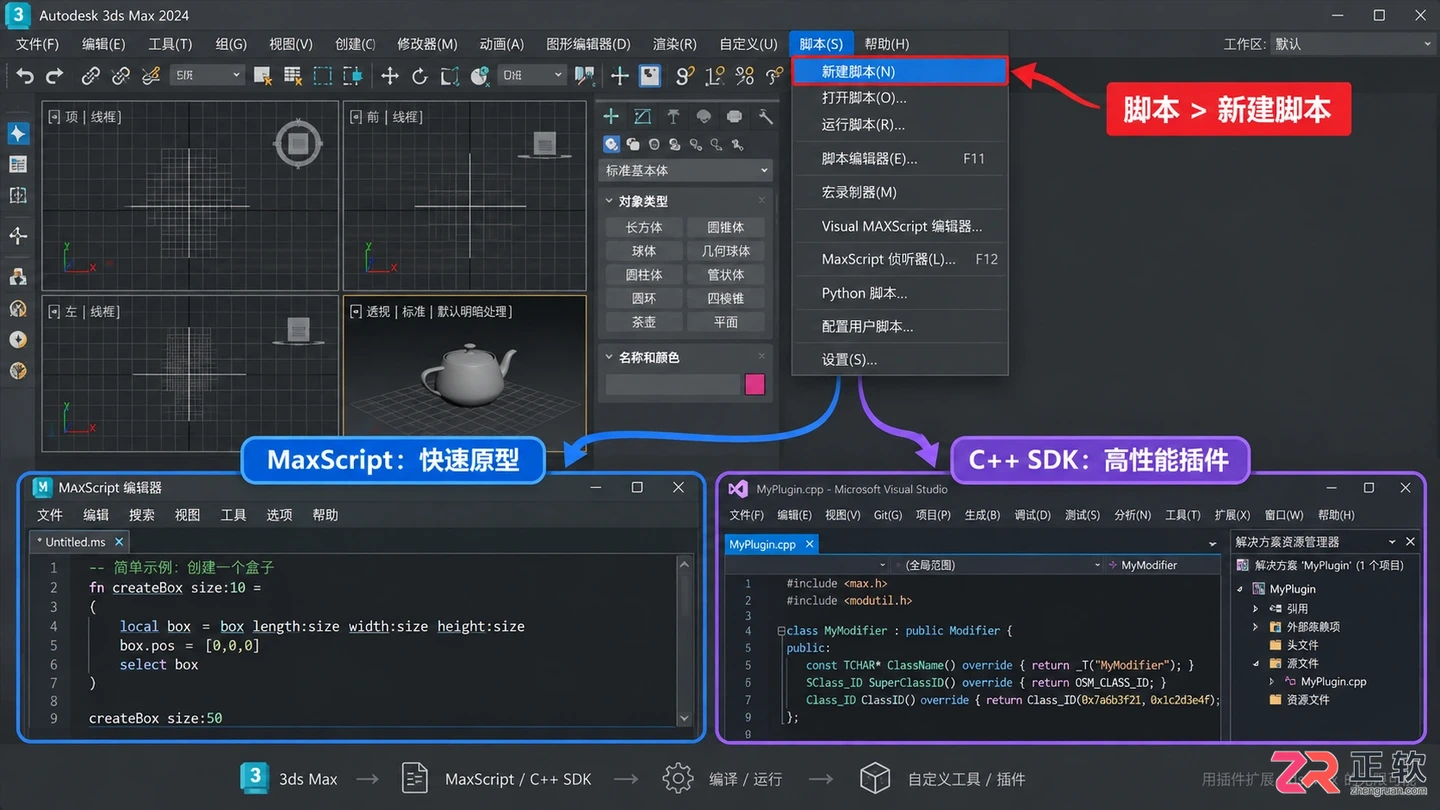Collapse the 源文件 folder in Solution Explorer

click(1256, 663)
